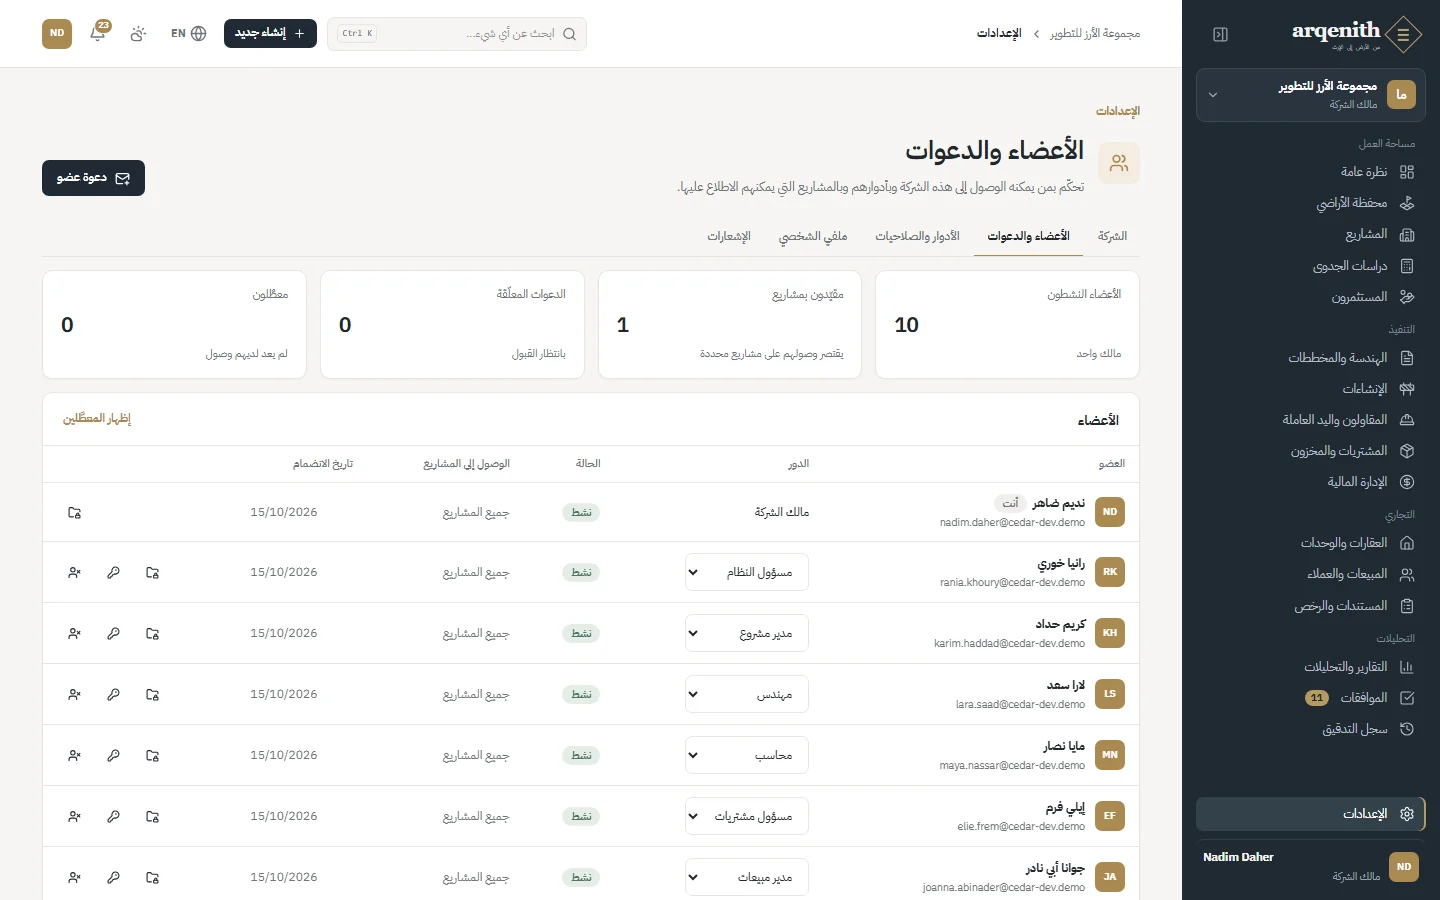Click folder-lock project access icon for لارا سعد
This screenshot has height=900, width=1440.
153,695
